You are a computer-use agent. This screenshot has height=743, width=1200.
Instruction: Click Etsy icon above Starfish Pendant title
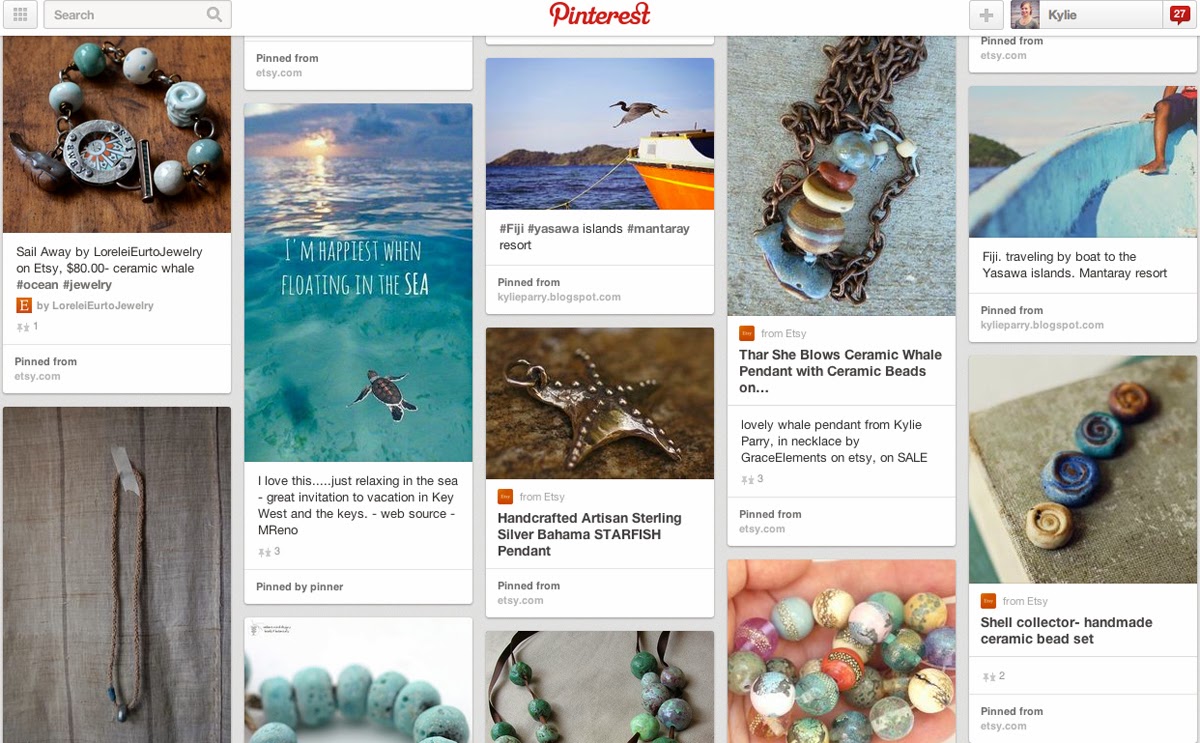click(x=505, y=496)
